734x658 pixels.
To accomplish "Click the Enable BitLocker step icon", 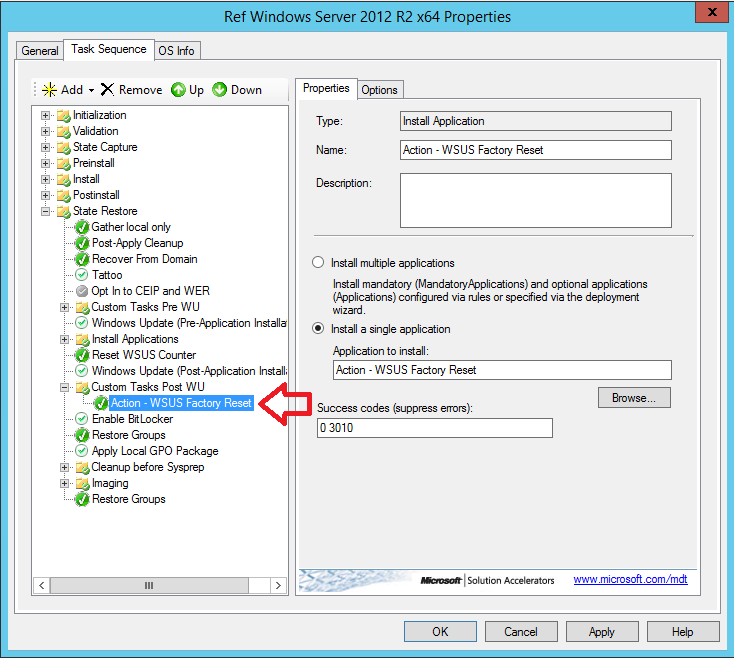I will pos(82,419).
